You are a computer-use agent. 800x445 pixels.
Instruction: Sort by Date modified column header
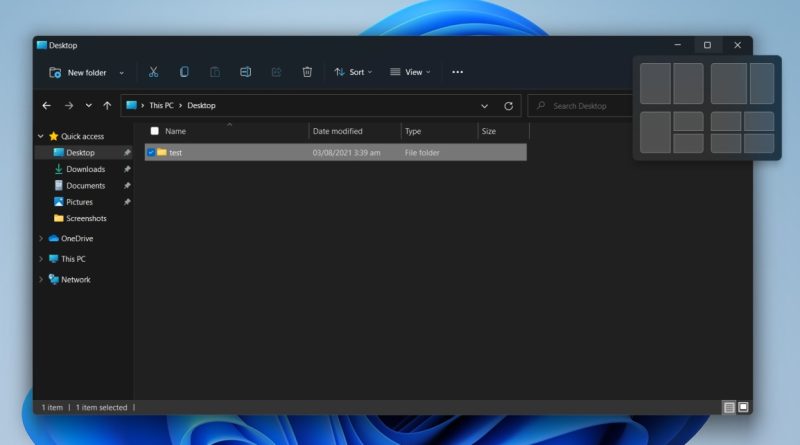coord(337,131)
